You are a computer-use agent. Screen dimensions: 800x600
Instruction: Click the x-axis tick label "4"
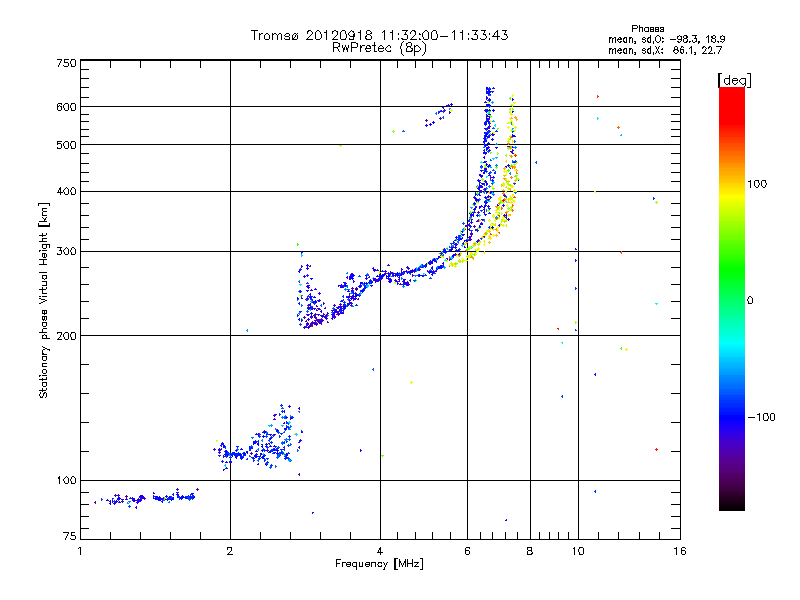click(380, 551)
